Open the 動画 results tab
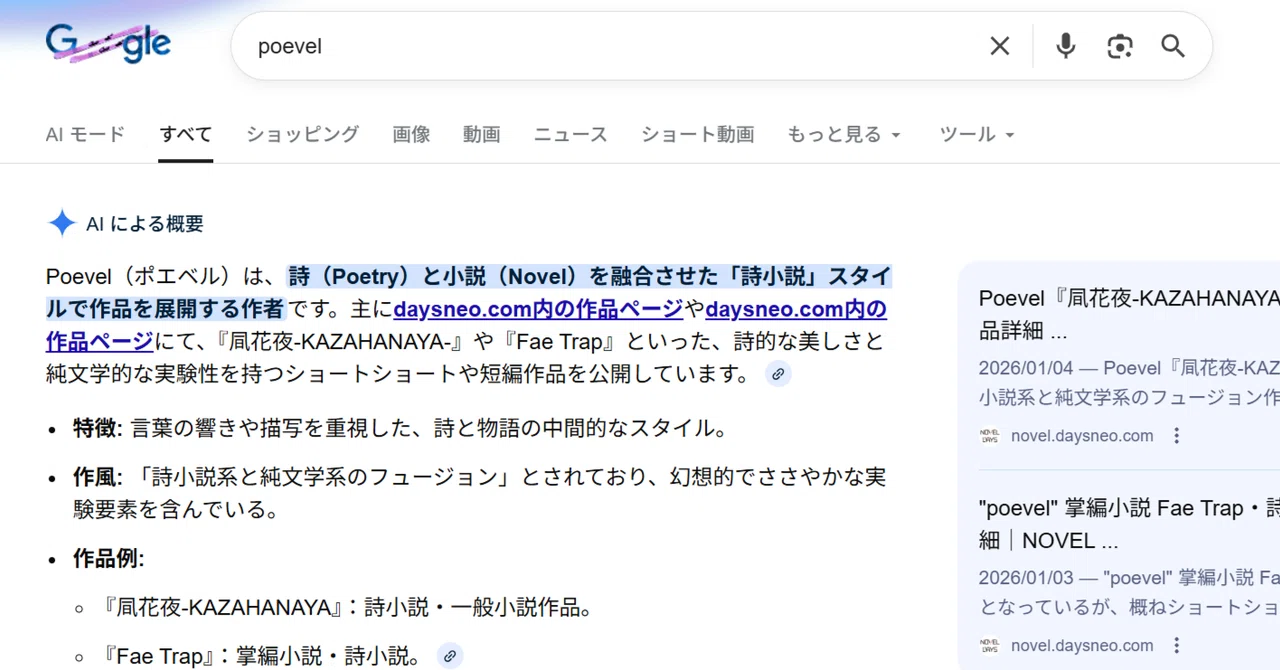This screenshot has height=670, width=1280. [482, 134]
